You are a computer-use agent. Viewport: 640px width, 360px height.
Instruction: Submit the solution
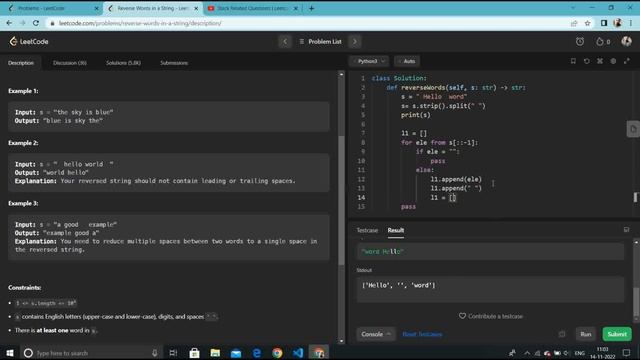tap(617, 334)
